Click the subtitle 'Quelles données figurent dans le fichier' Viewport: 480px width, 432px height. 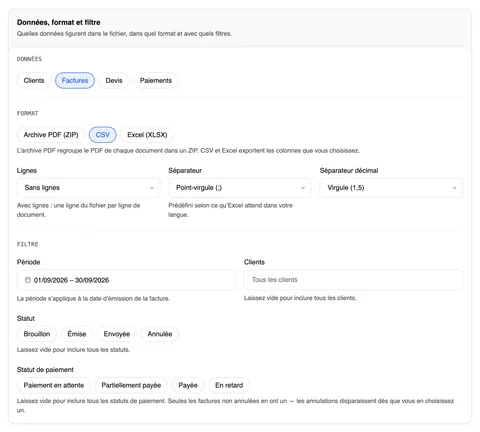(124, 34)
